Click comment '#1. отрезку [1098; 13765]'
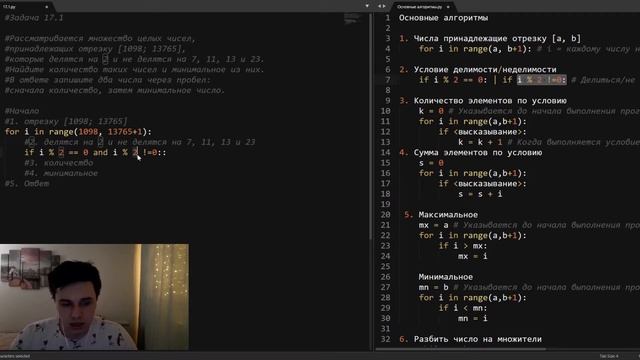Image resolution: width=640 pixels, height=360 pixels. click(x=66, y=122)
